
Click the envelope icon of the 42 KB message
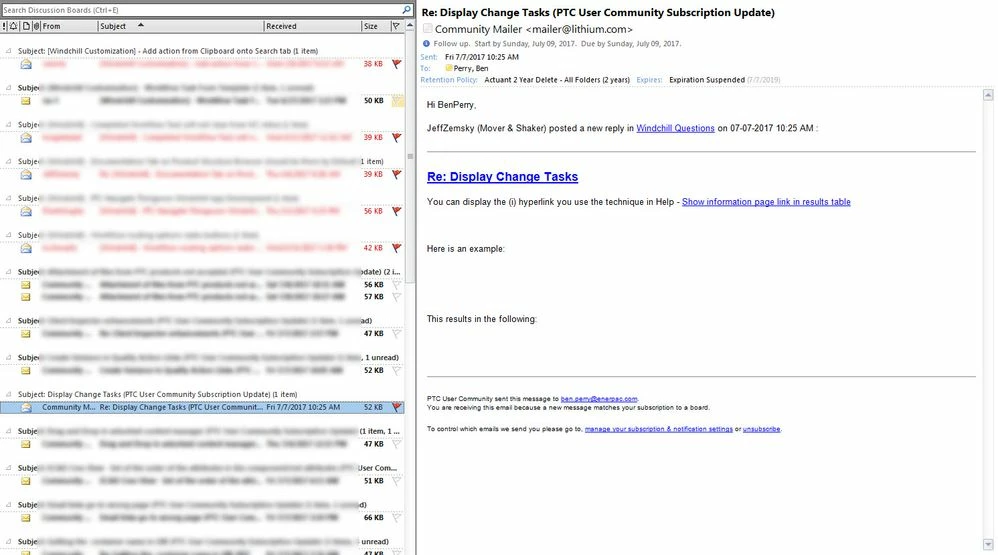25,248
